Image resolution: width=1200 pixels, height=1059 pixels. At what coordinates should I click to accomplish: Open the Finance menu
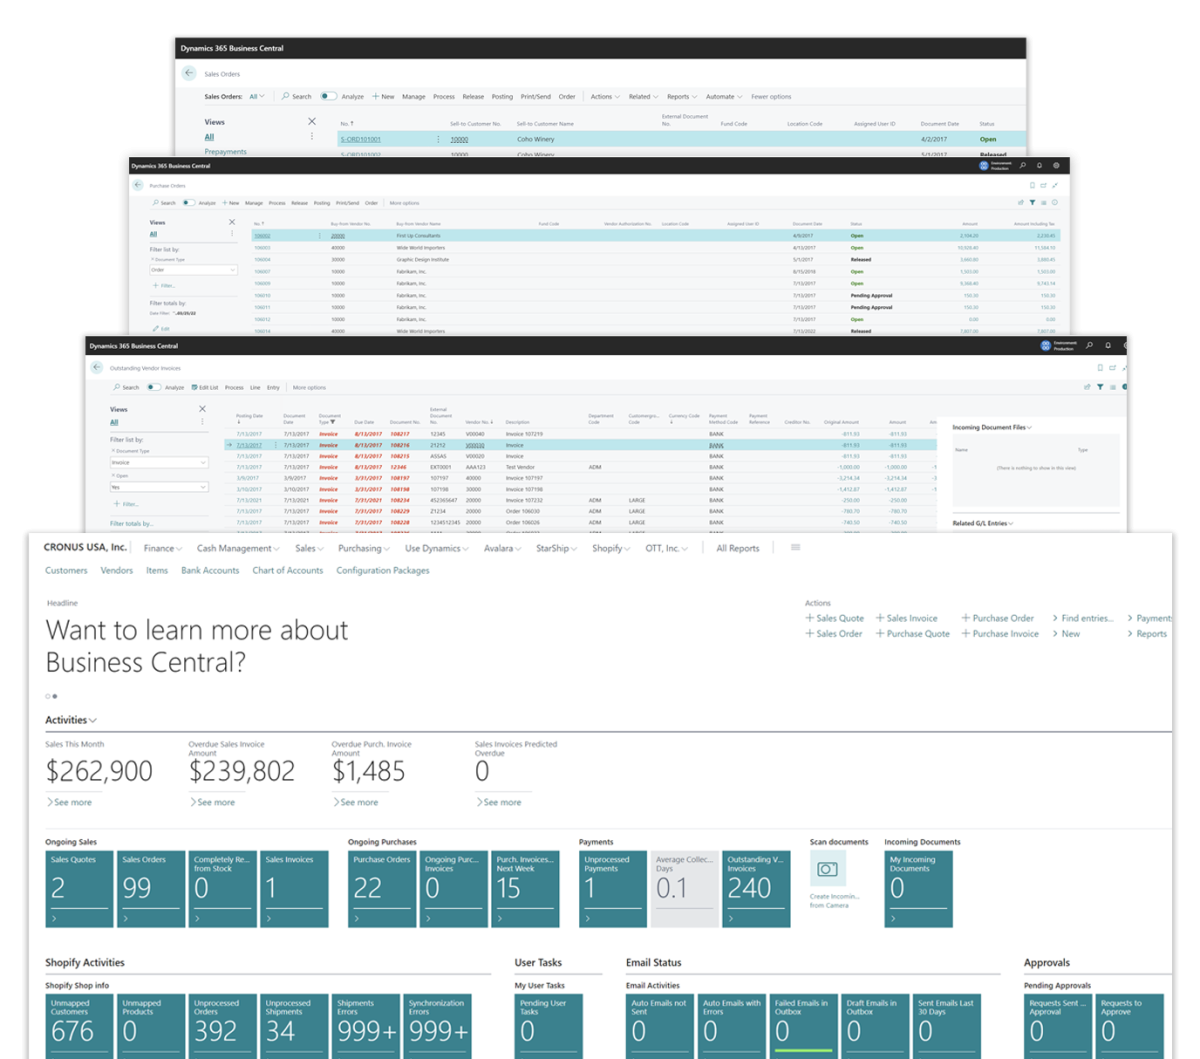coord(163,548)
